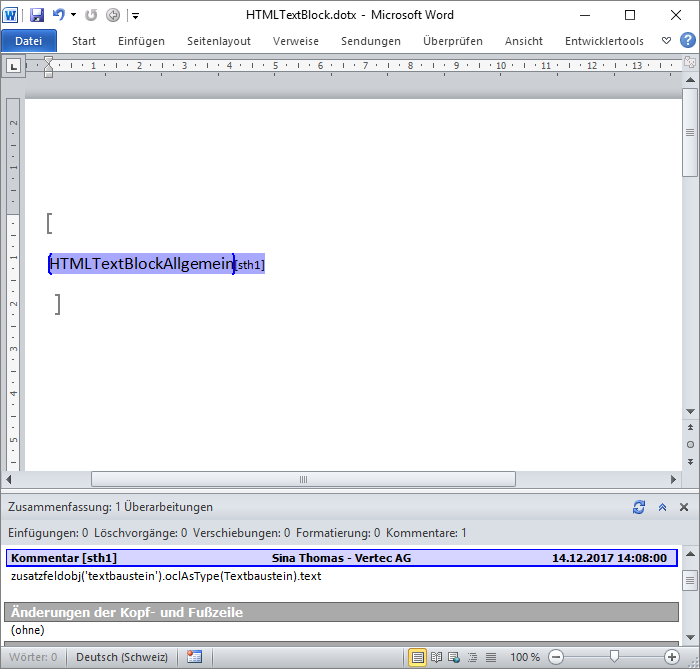This screenshot has width=700, height=669.
Task: Open the Undo history dropdown arrow
Action: [x=73, y=15]
